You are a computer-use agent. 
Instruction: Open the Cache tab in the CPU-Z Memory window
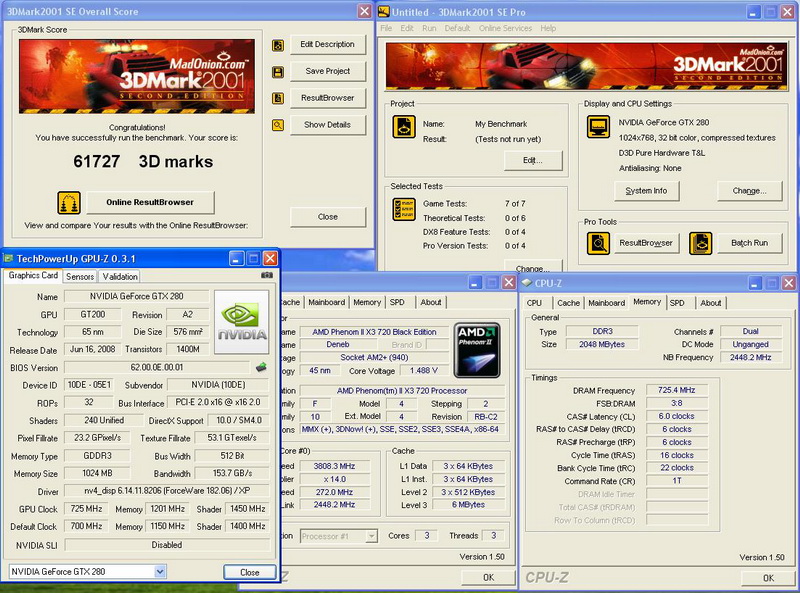(x=568, y=303)
